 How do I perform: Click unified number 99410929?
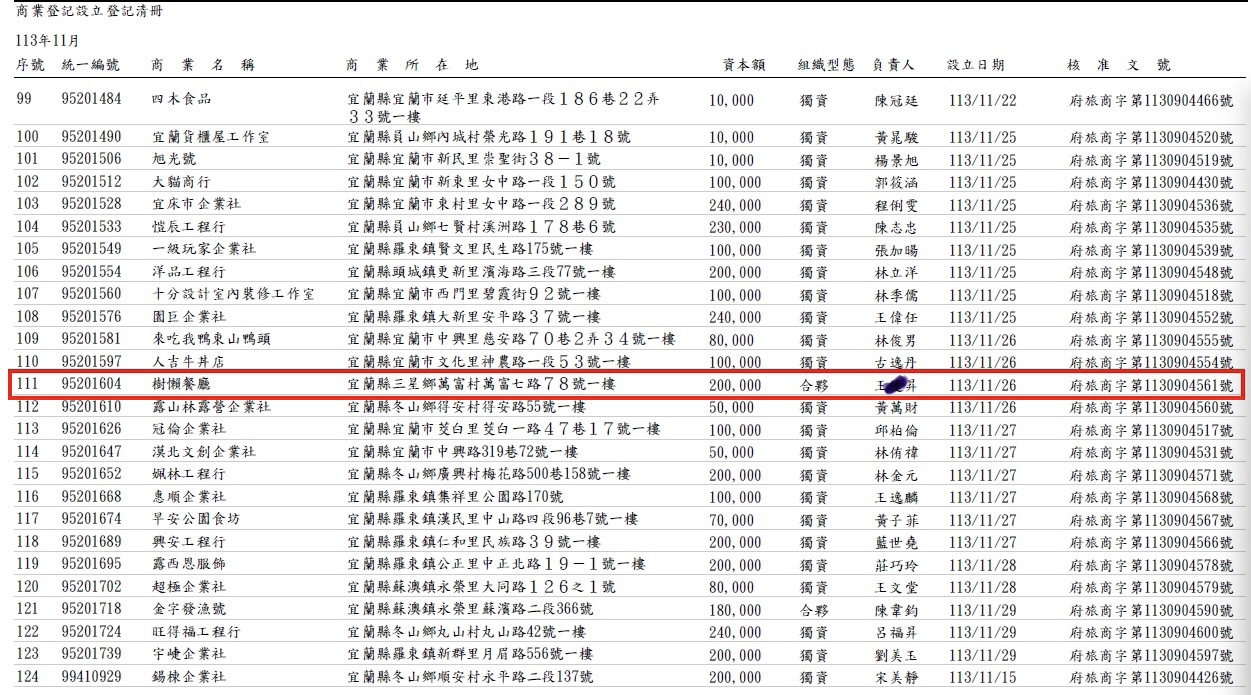[x=91, y=677]
